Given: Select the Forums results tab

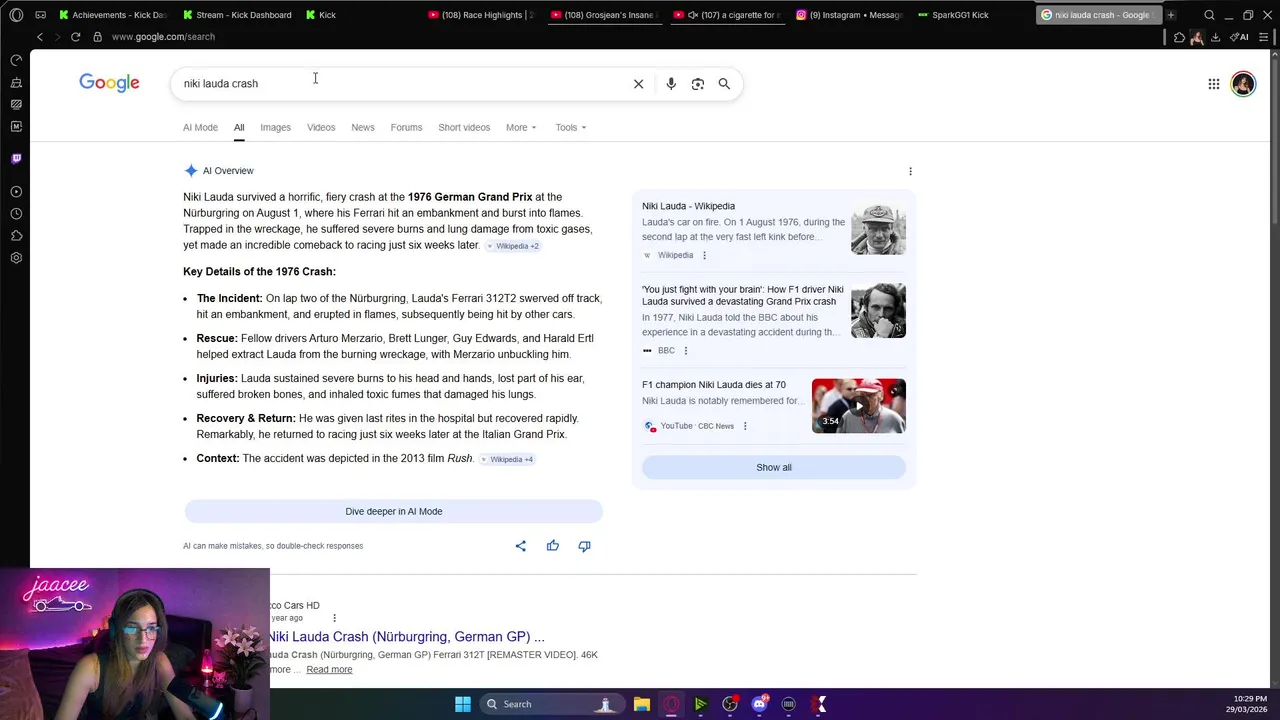Looking at the screenshot, I should click(406, 127).
